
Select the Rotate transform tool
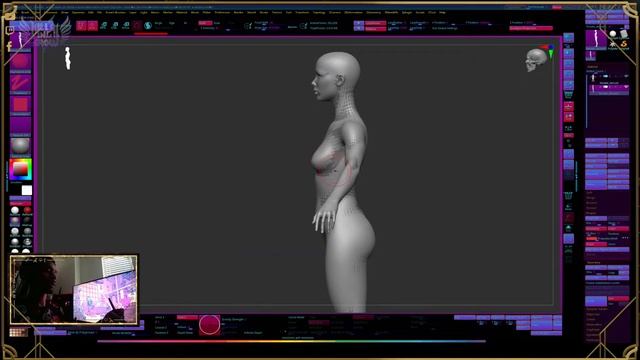coord(127,26)
